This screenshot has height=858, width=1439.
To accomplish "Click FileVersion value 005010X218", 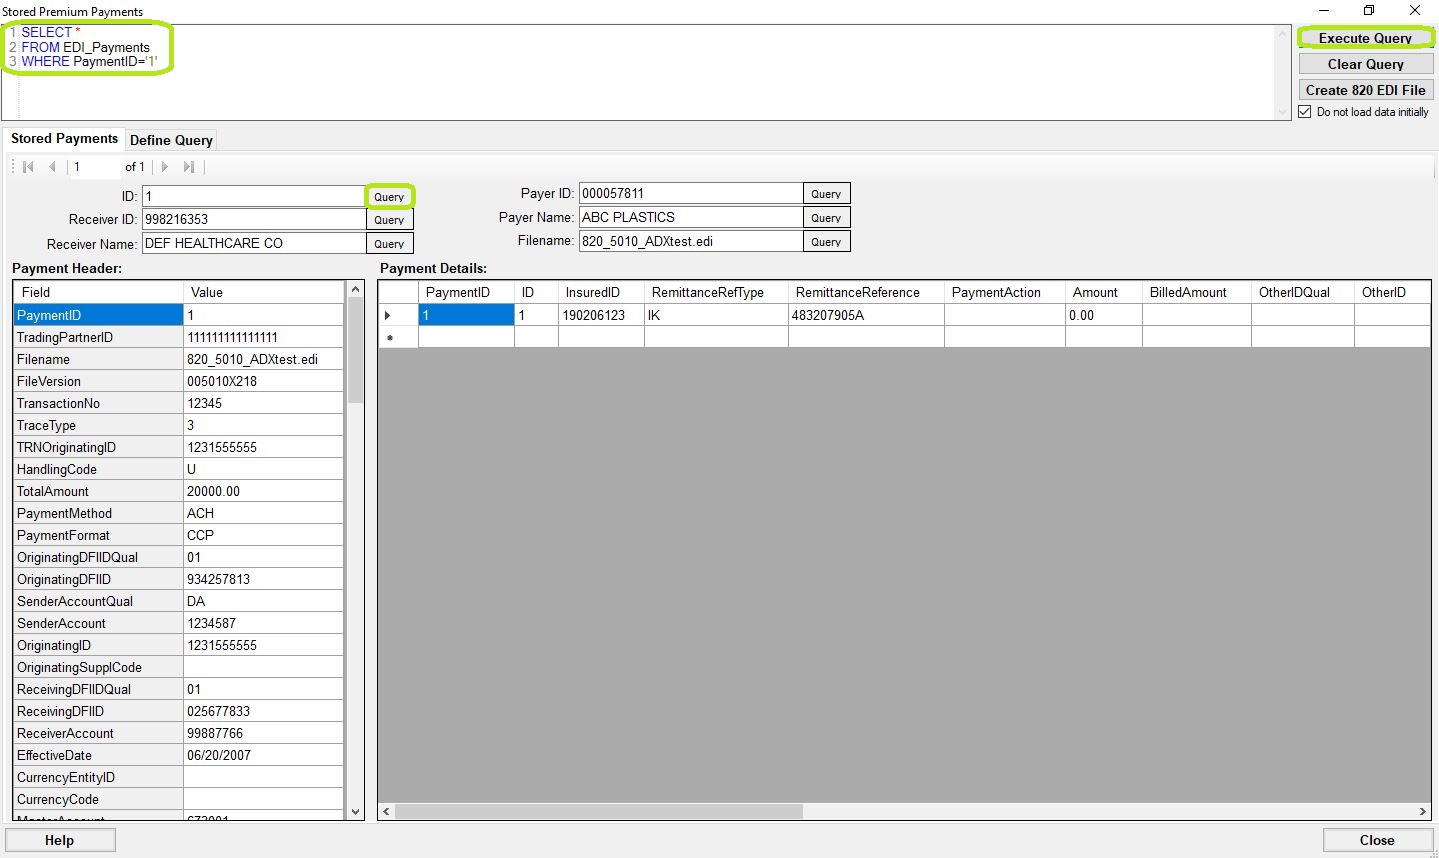I will (x=263, y=381).
